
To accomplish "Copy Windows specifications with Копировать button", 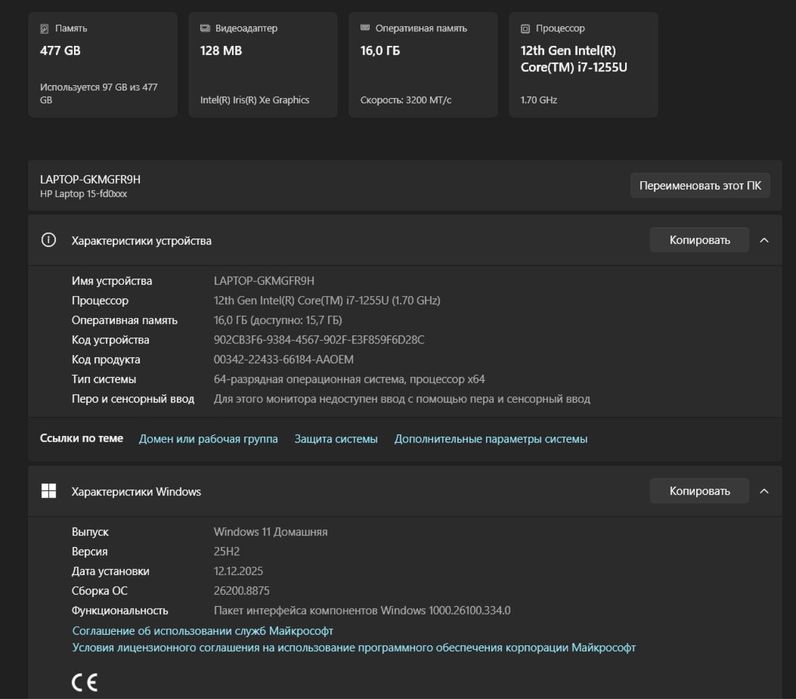I will tap(700, 491).
